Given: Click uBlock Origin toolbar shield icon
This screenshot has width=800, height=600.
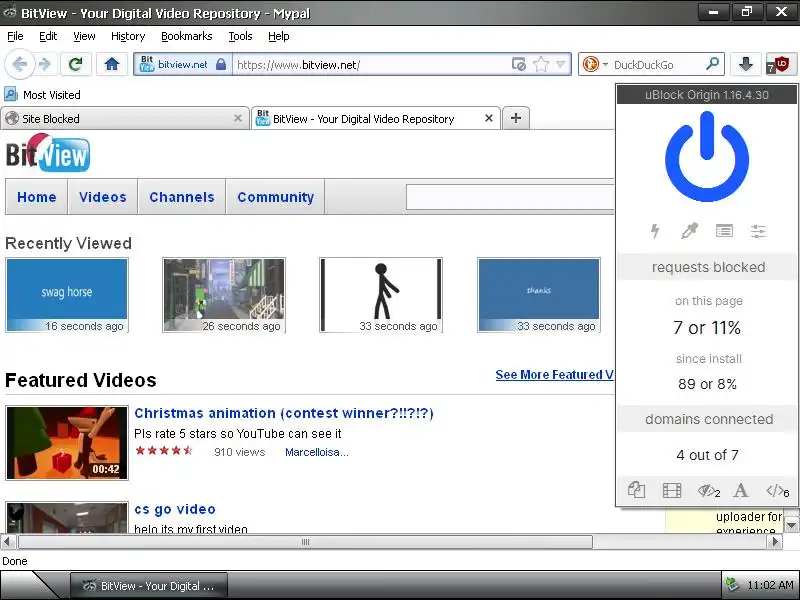Looking at the screenshot, I should 779,64.
